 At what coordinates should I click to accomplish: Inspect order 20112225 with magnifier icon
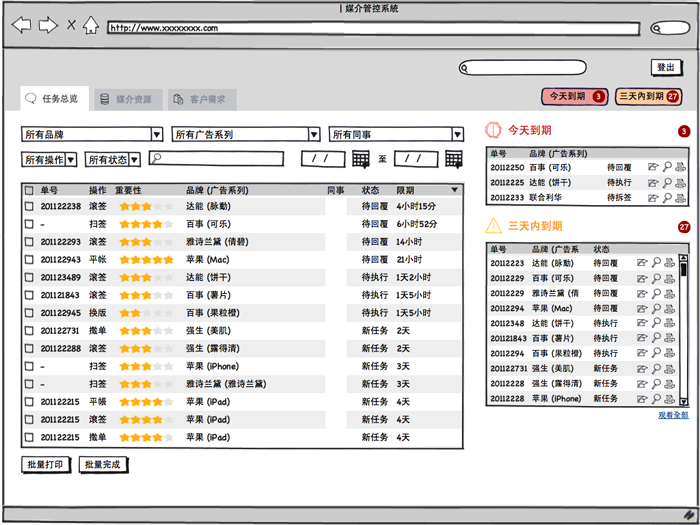click(667, 183)
